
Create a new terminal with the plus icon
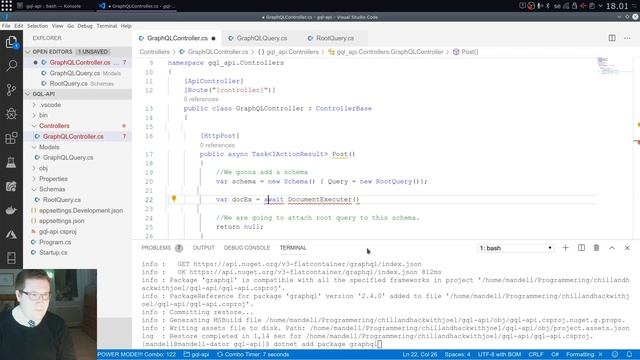pyautogui.click(x=565, y=248)
